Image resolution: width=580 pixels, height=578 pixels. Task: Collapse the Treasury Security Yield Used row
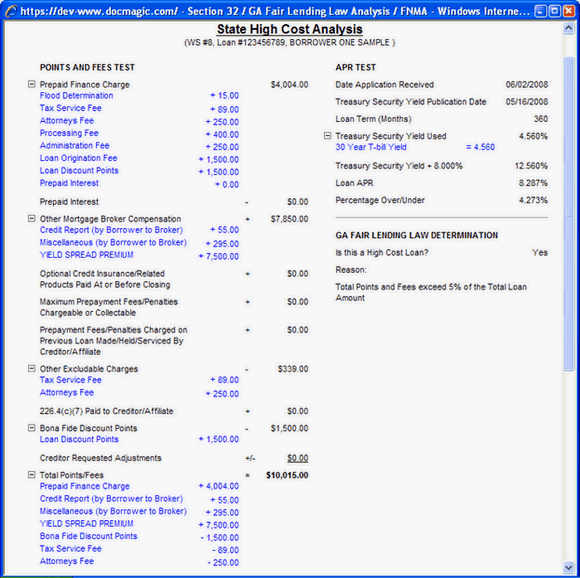coord(327,136)
